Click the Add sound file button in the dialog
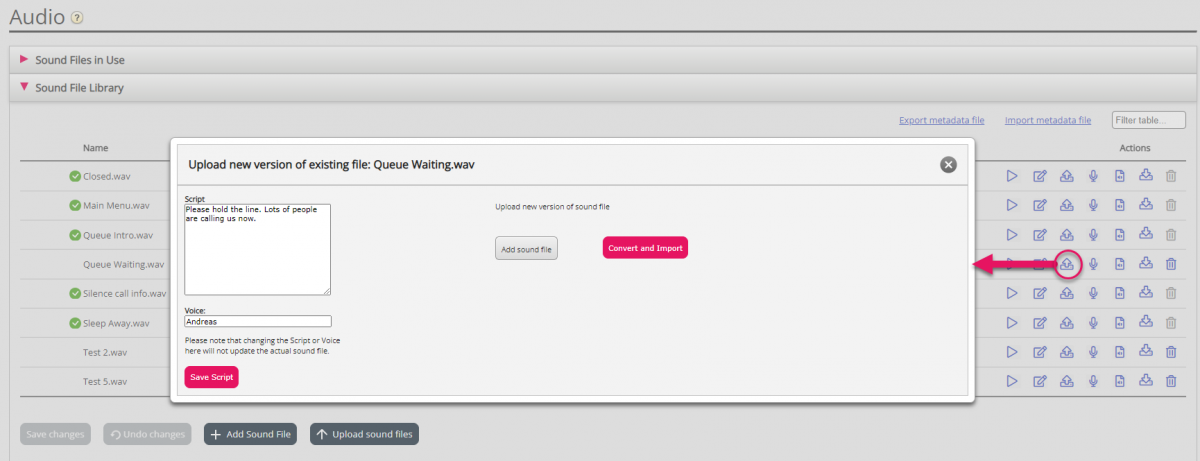 point(526,248)
